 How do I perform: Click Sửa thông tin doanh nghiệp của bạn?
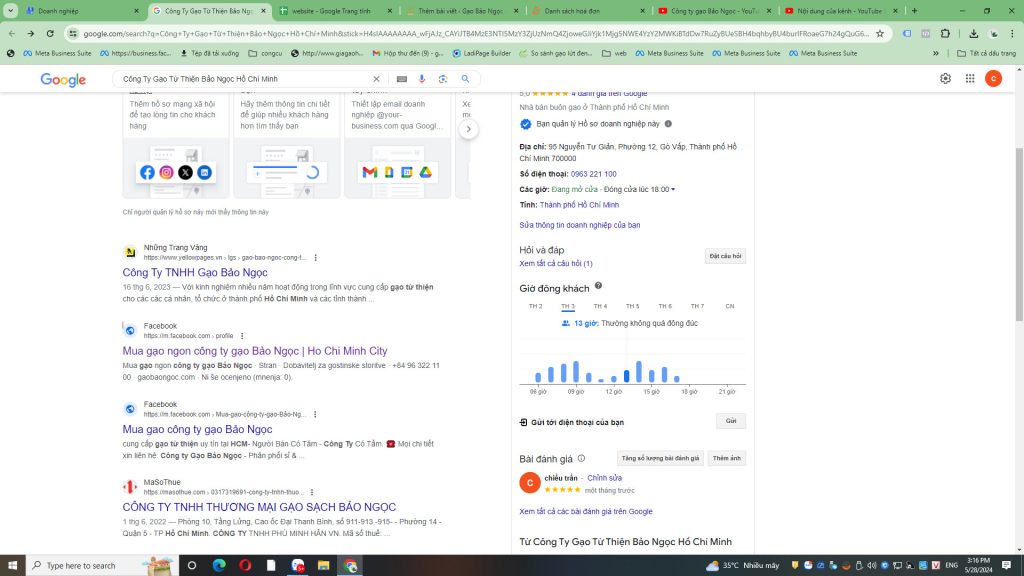[x=579, y=225]
